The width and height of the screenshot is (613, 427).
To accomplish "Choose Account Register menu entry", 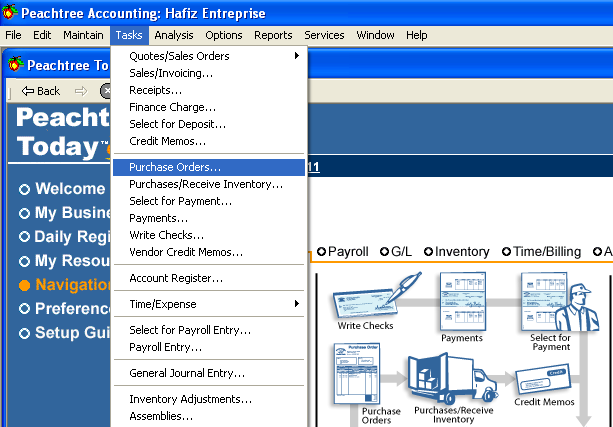I will point(209,278).
